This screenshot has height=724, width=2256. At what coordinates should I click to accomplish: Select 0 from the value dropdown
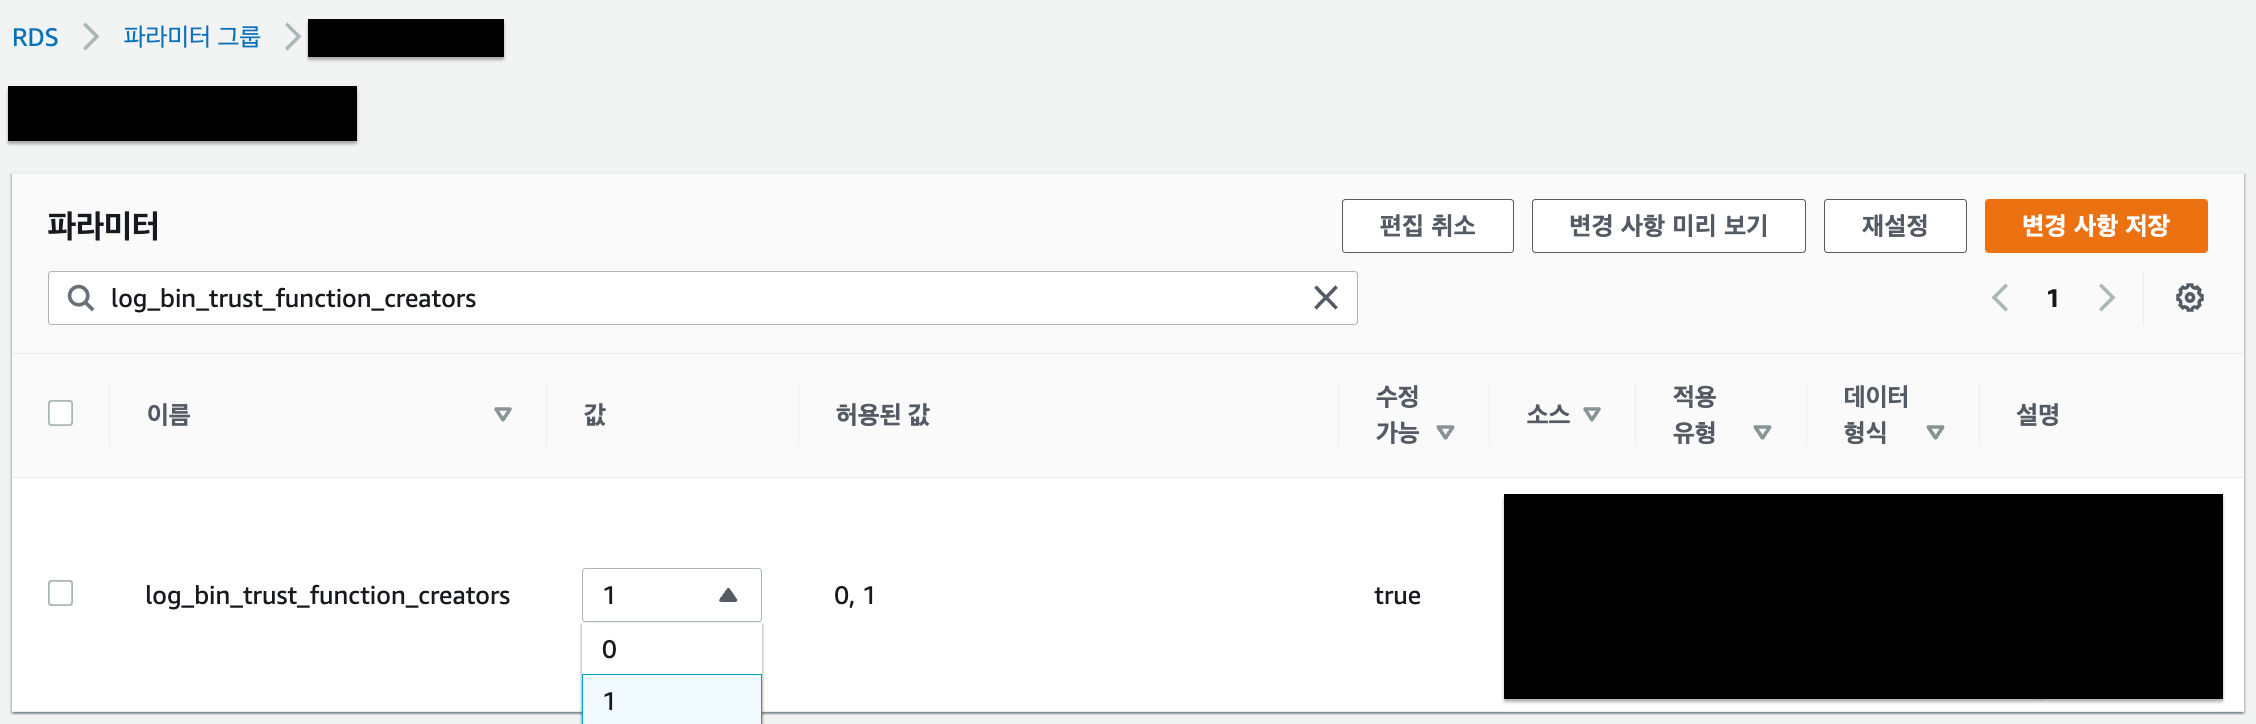click(608, 648)
